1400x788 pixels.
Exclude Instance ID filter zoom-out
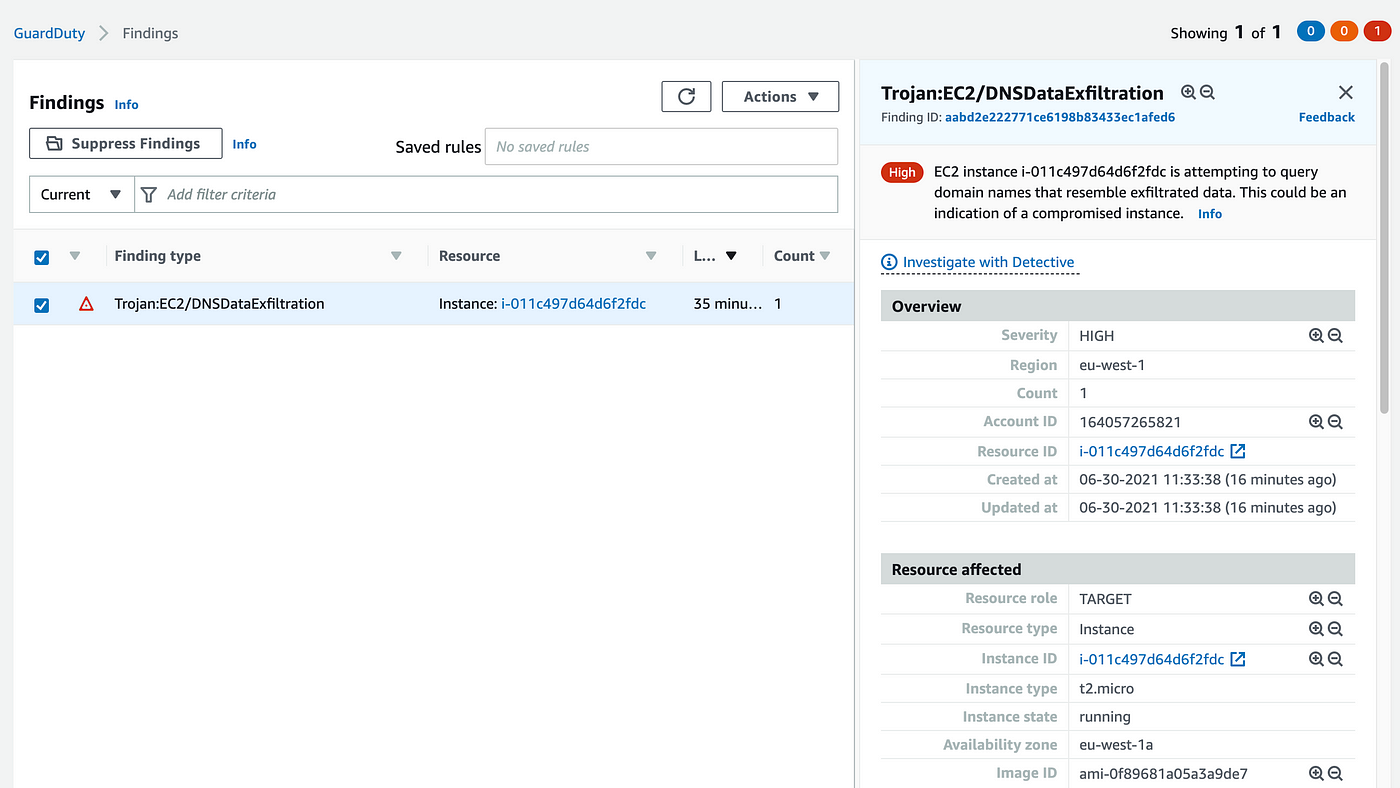point(1335,659)
